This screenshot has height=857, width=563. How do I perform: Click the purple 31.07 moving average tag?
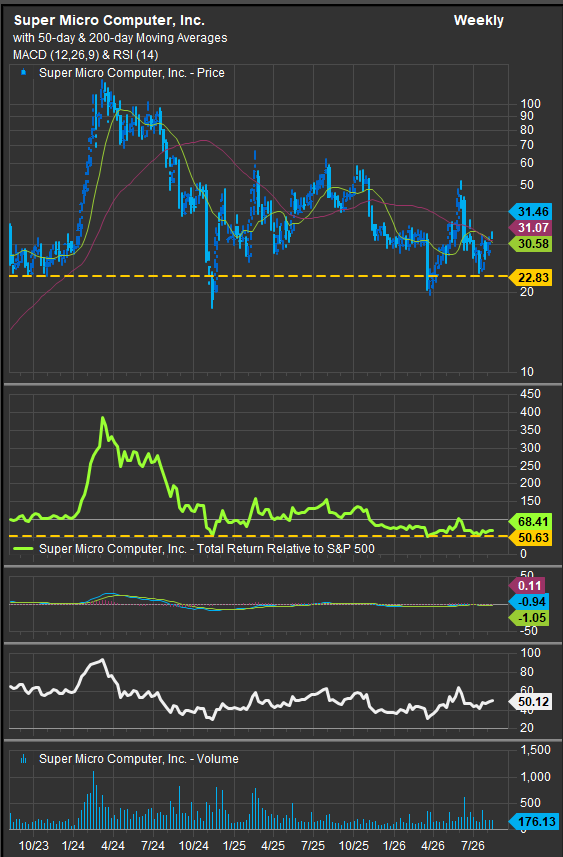coord(530,227)
